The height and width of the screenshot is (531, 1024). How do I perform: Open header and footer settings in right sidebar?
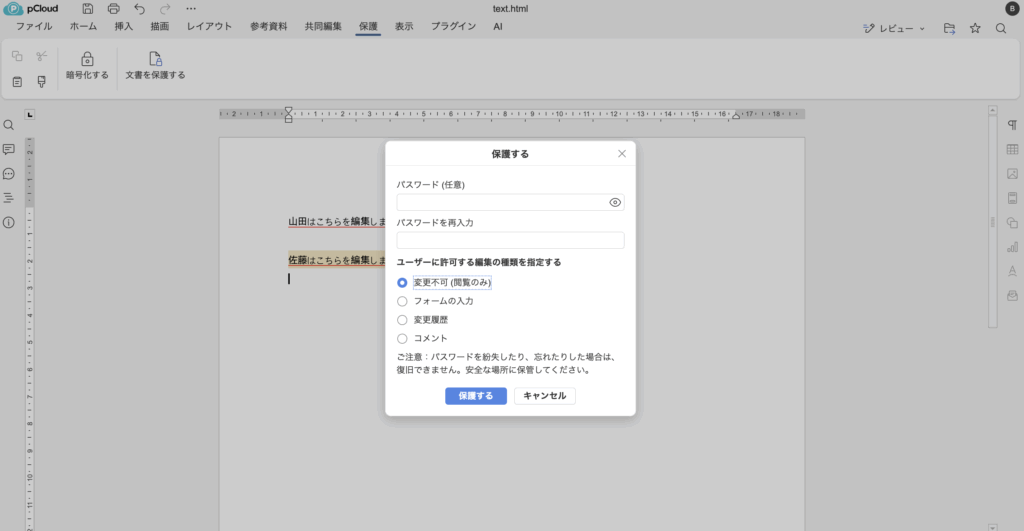coord(1012,198)
